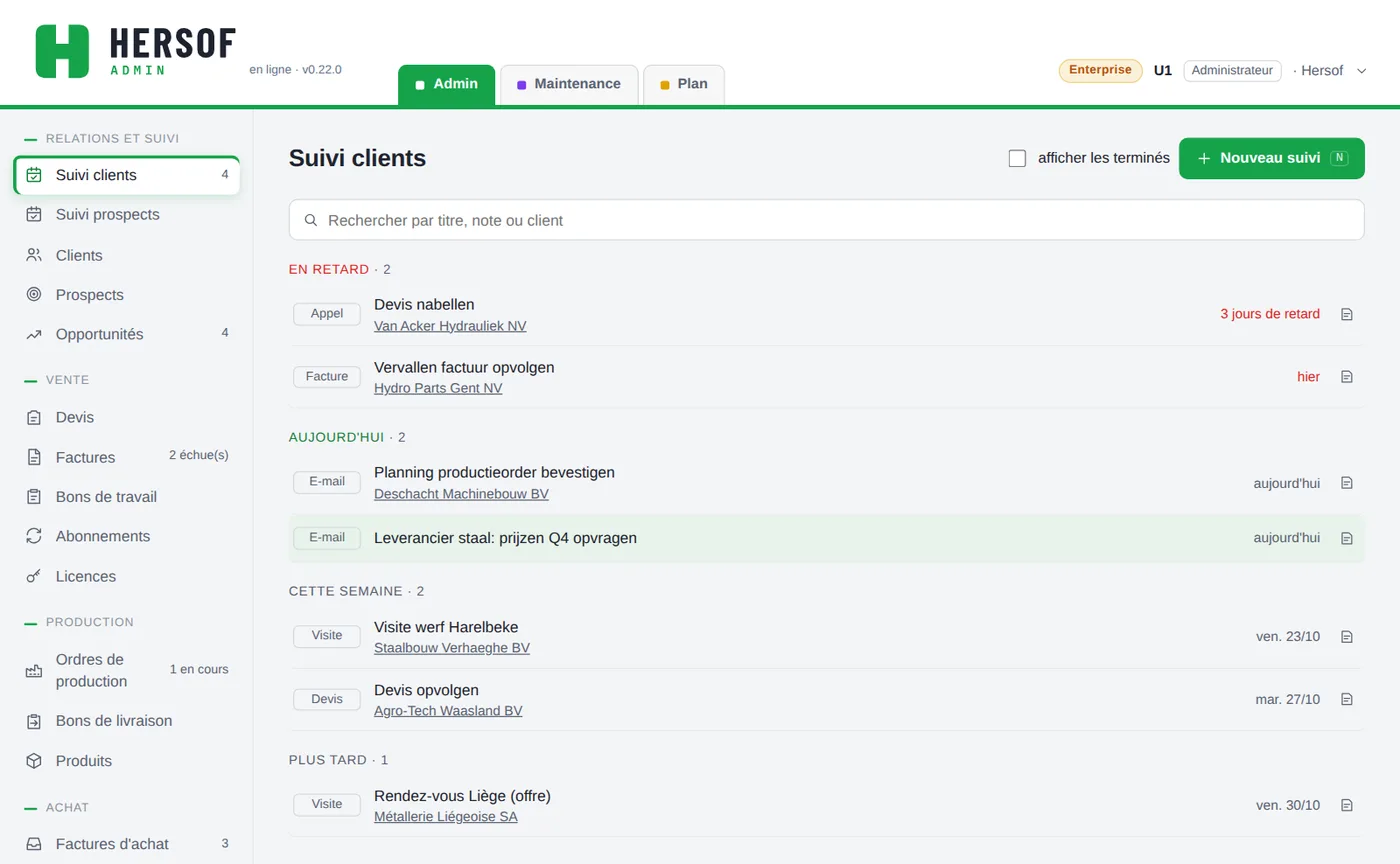Open Van Acker Hydrauliek NV client link

[450, 326]
